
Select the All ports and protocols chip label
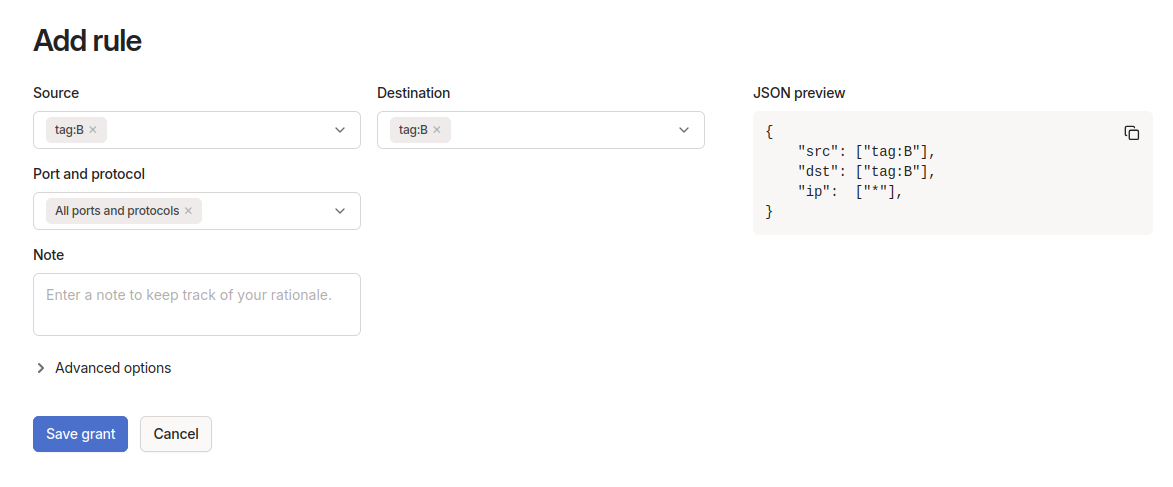coord(117,211)
